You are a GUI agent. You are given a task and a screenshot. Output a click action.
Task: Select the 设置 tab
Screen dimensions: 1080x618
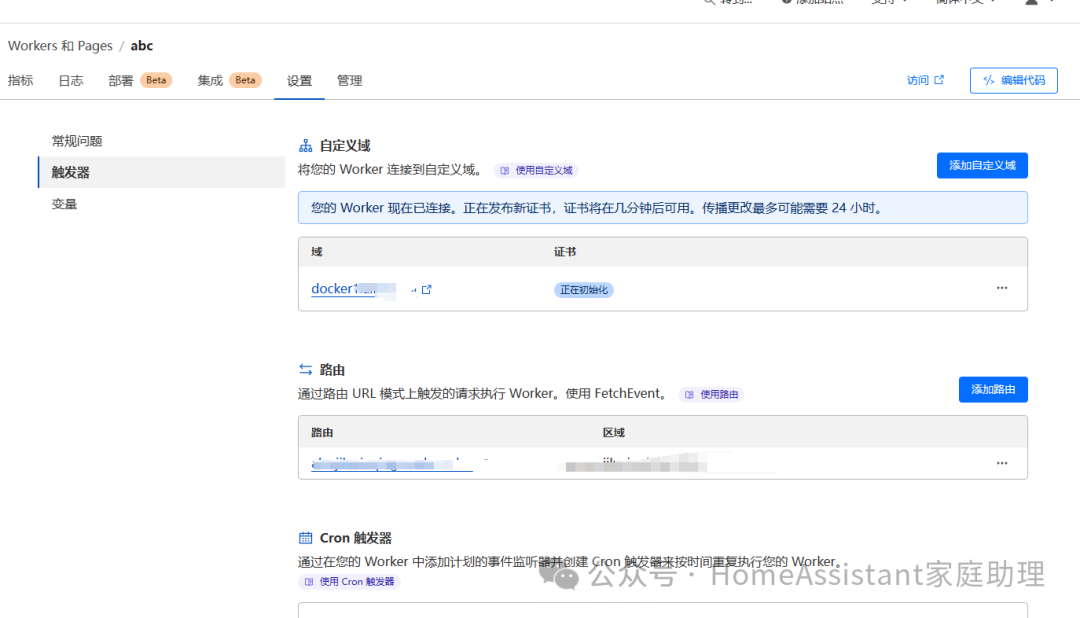299,81
